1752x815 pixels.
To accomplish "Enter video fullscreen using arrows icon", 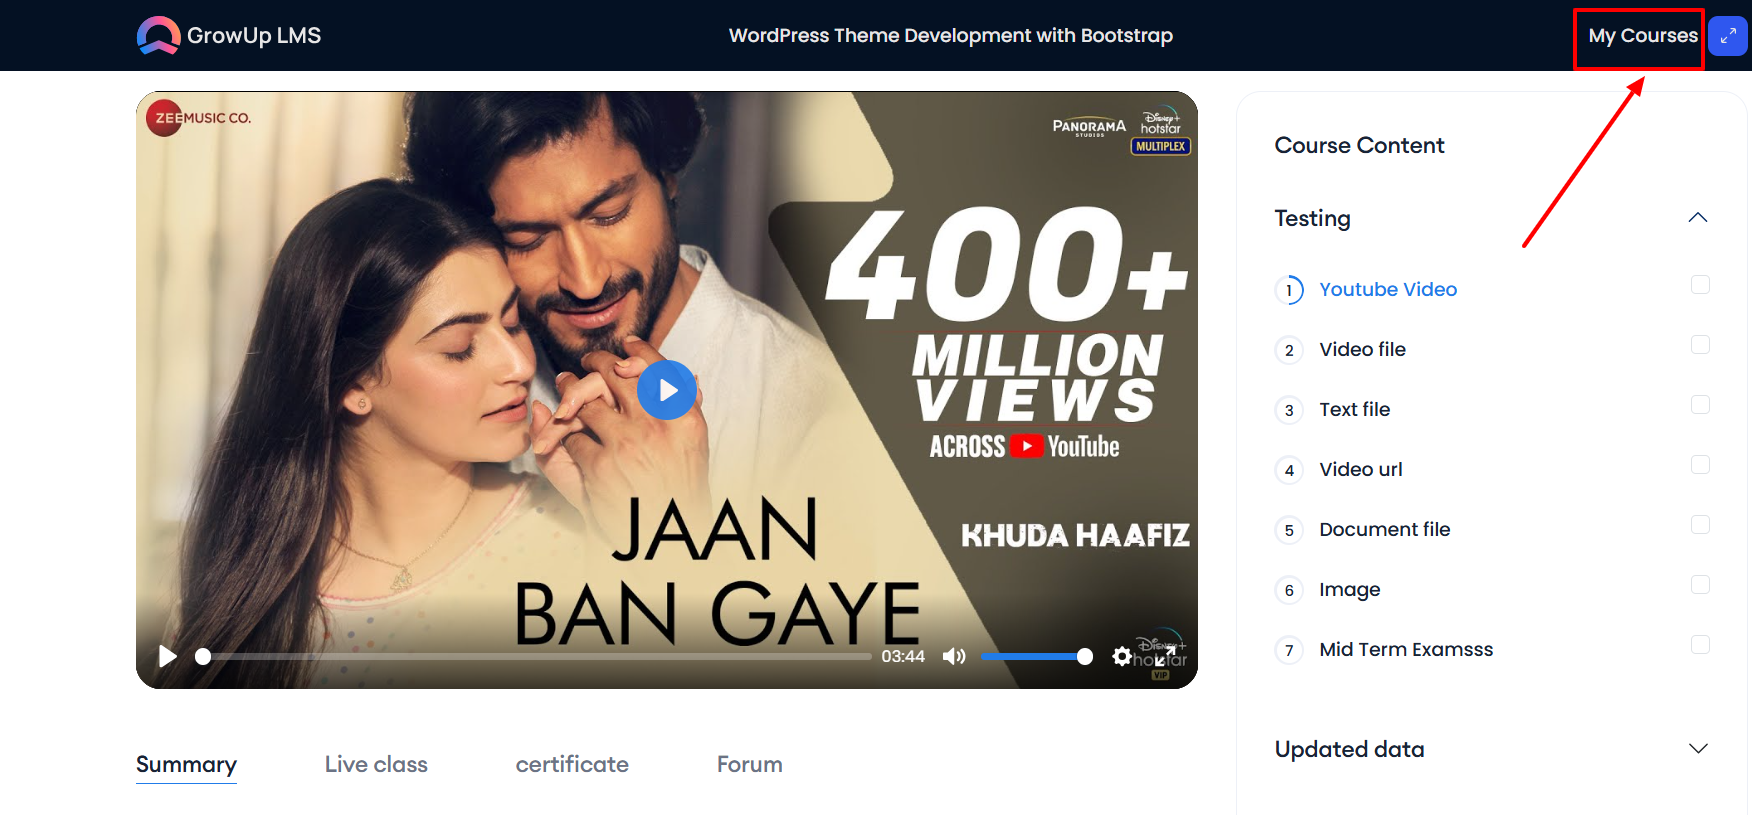I will coord(1165,656).
